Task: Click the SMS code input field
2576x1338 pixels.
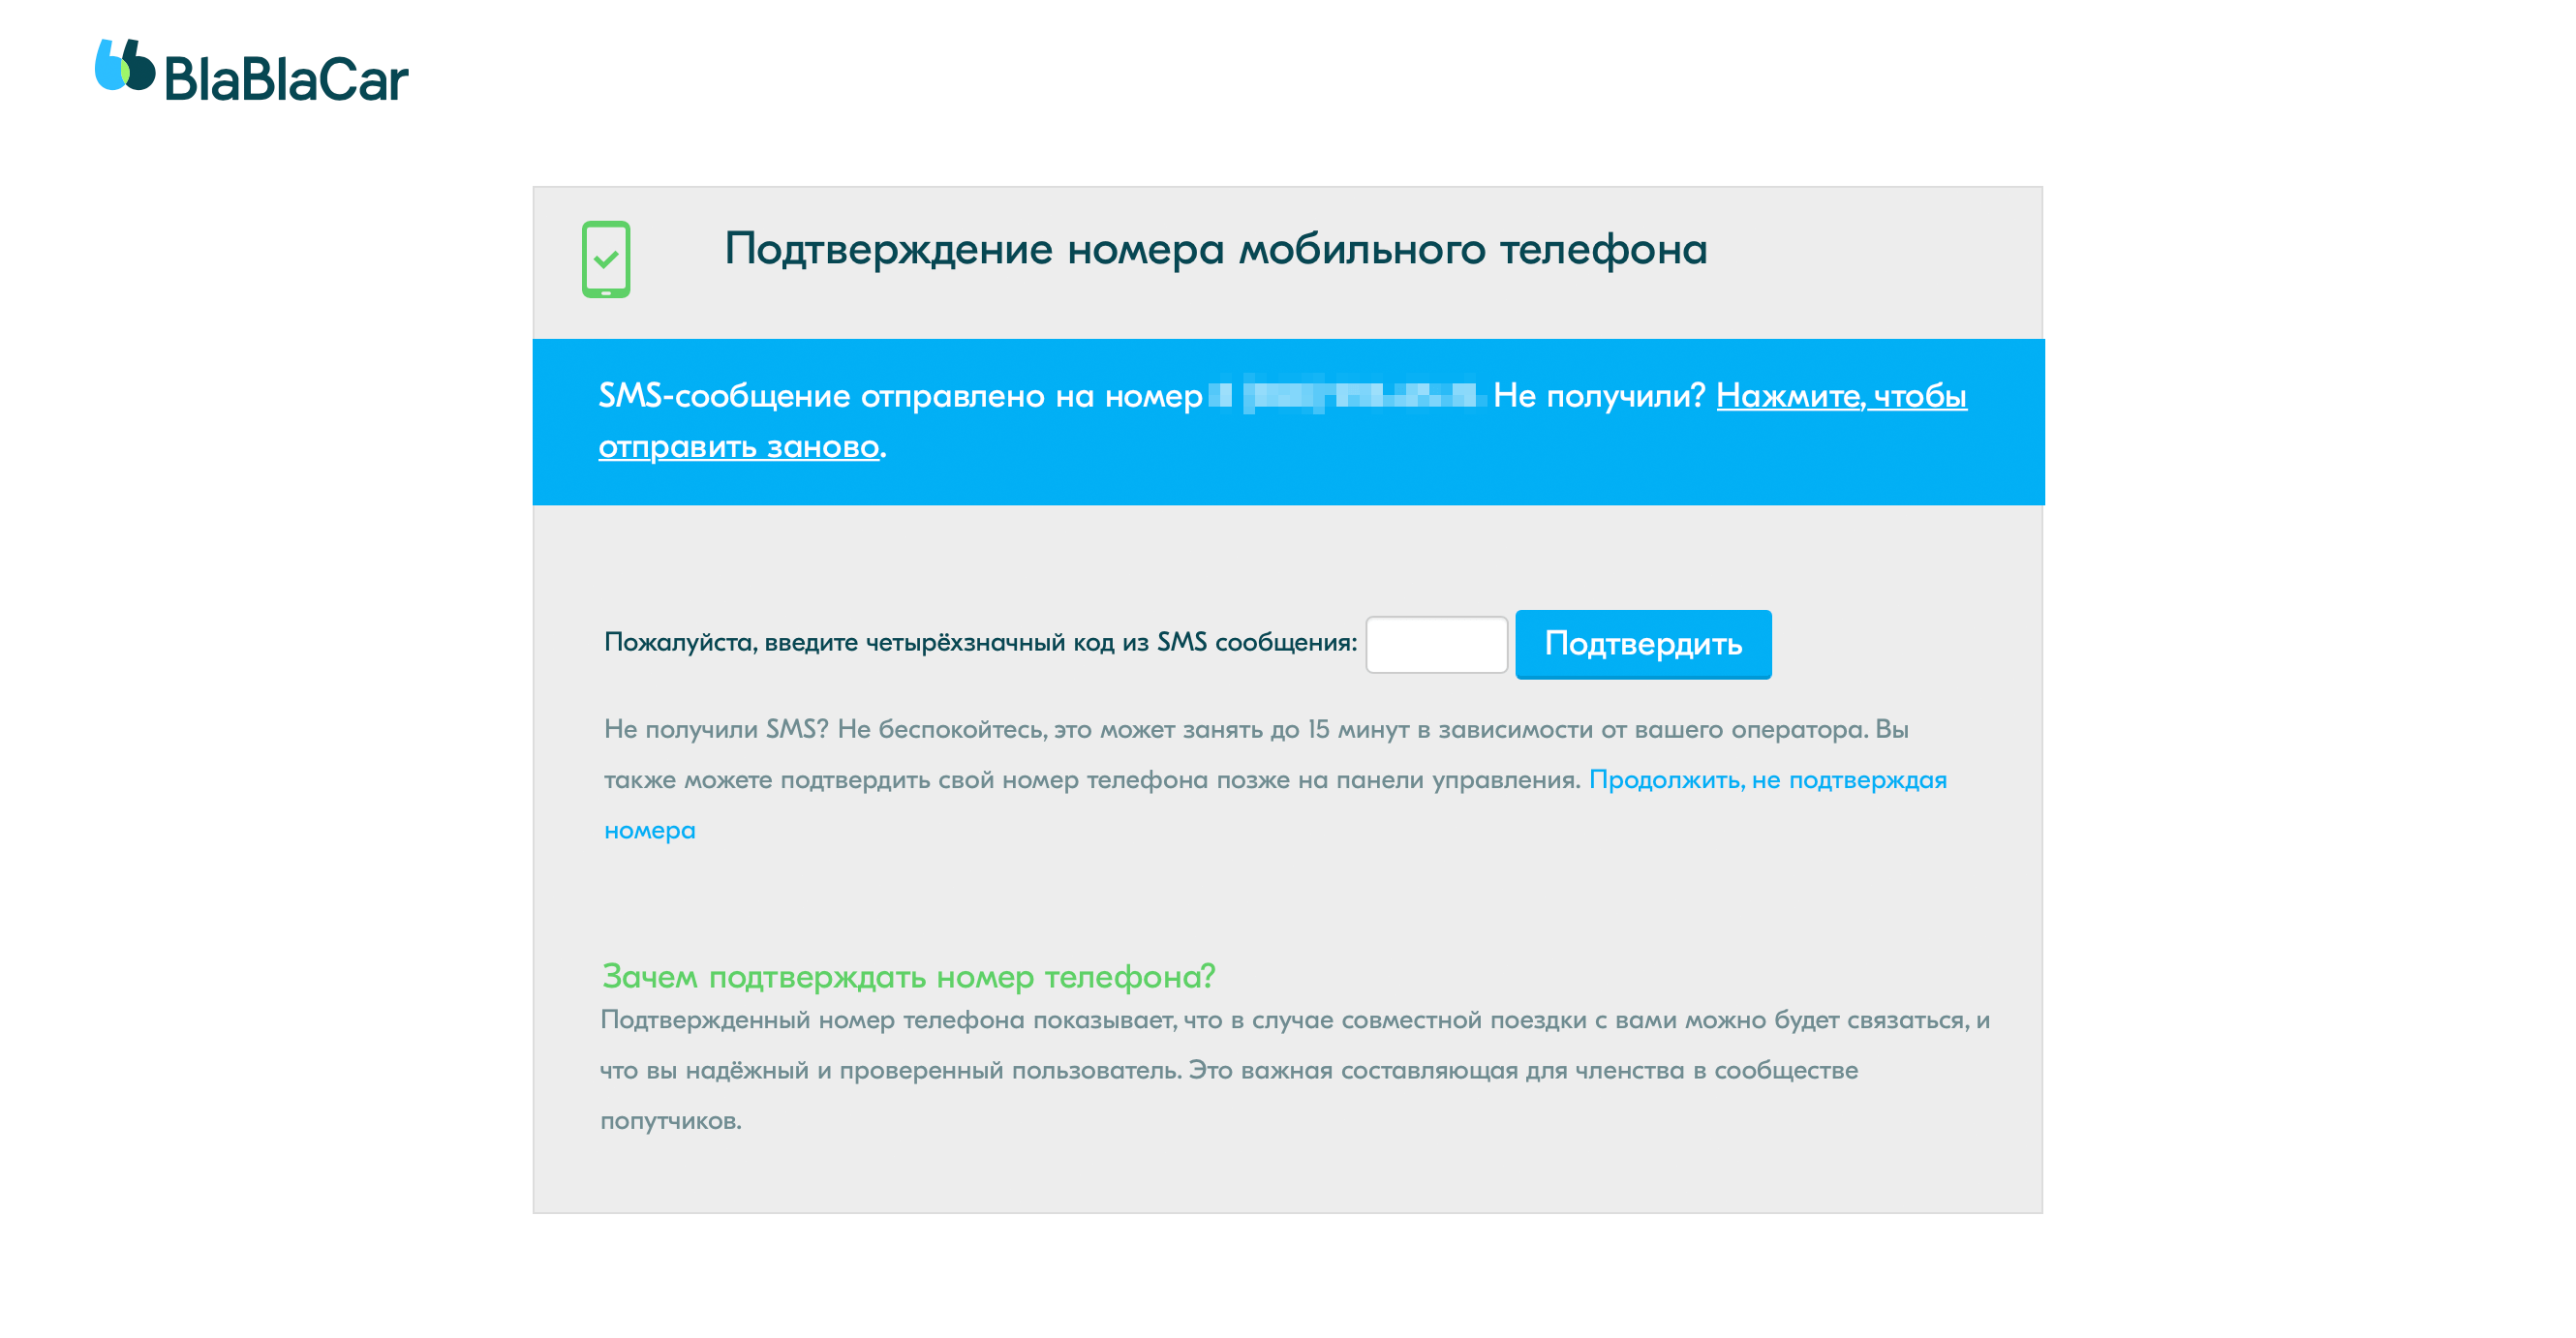Action: (x=1436, y=644)
